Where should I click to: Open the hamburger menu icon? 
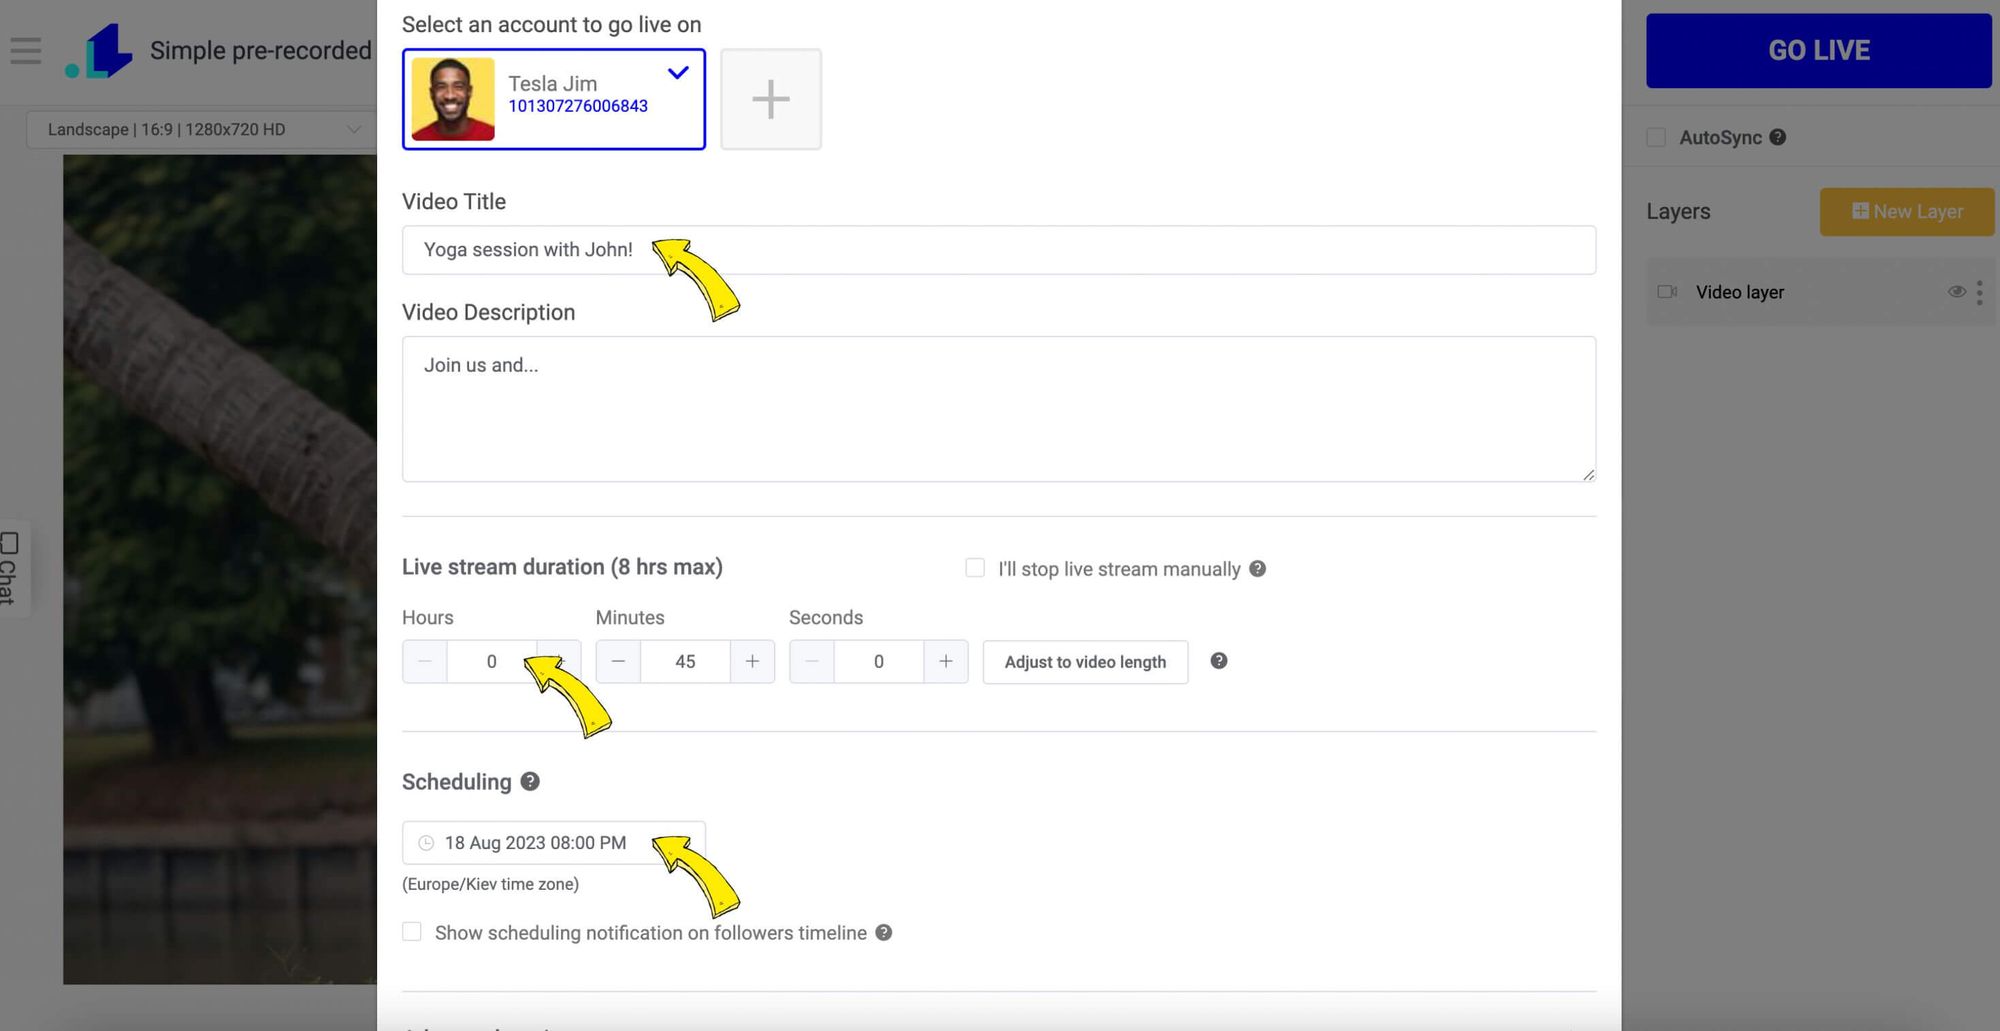(26, 50)
